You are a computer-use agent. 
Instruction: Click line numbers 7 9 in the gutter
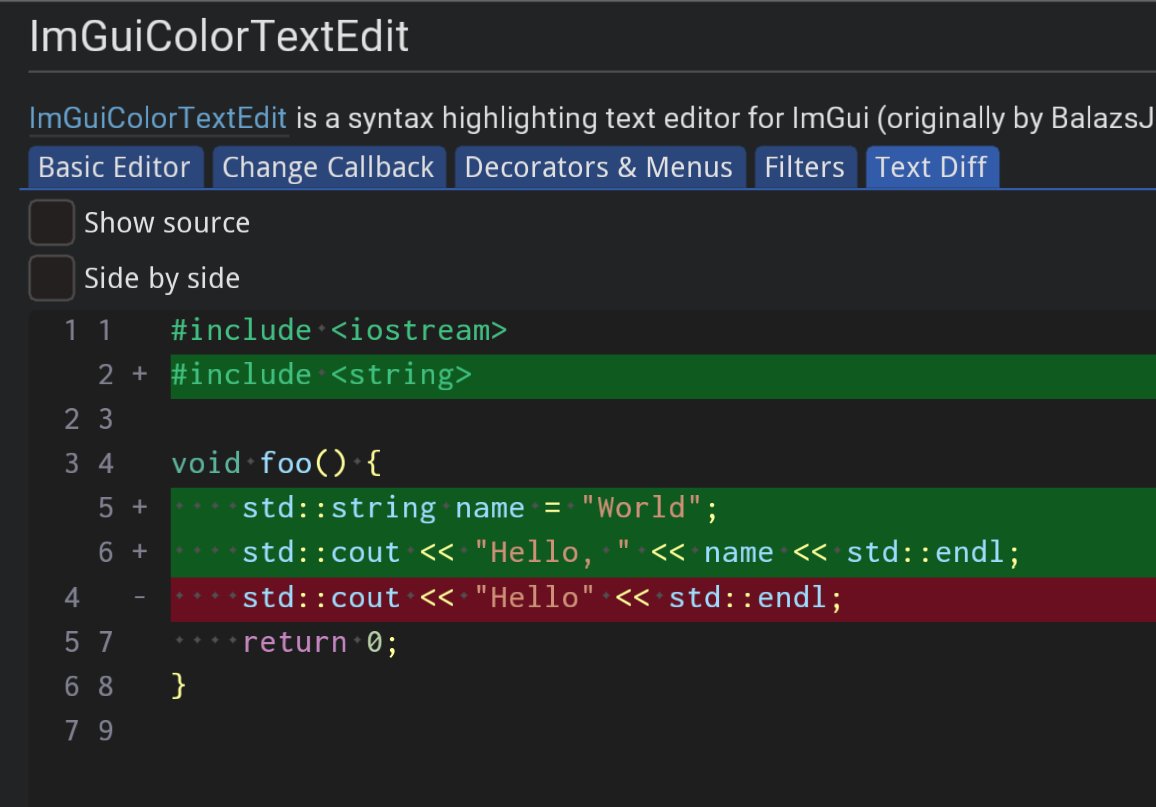[x=88, y=730]
